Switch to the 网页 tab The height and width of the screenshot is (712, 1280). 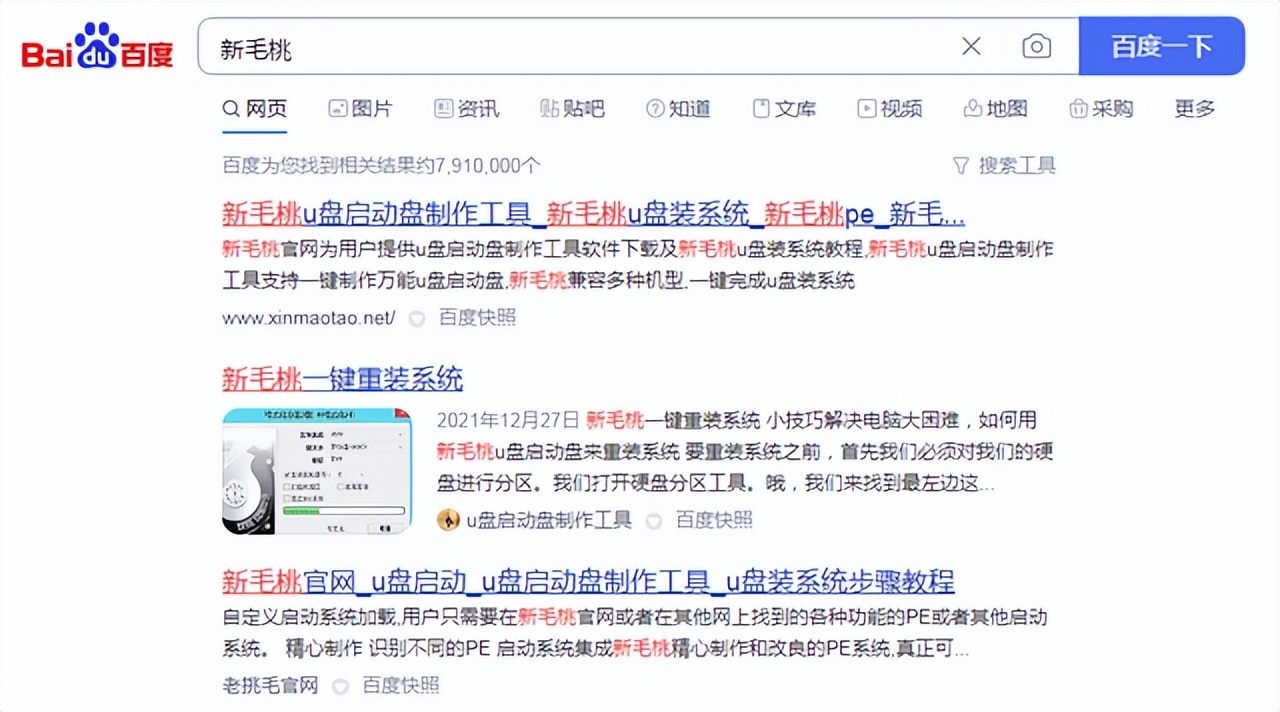click(254, 108)
